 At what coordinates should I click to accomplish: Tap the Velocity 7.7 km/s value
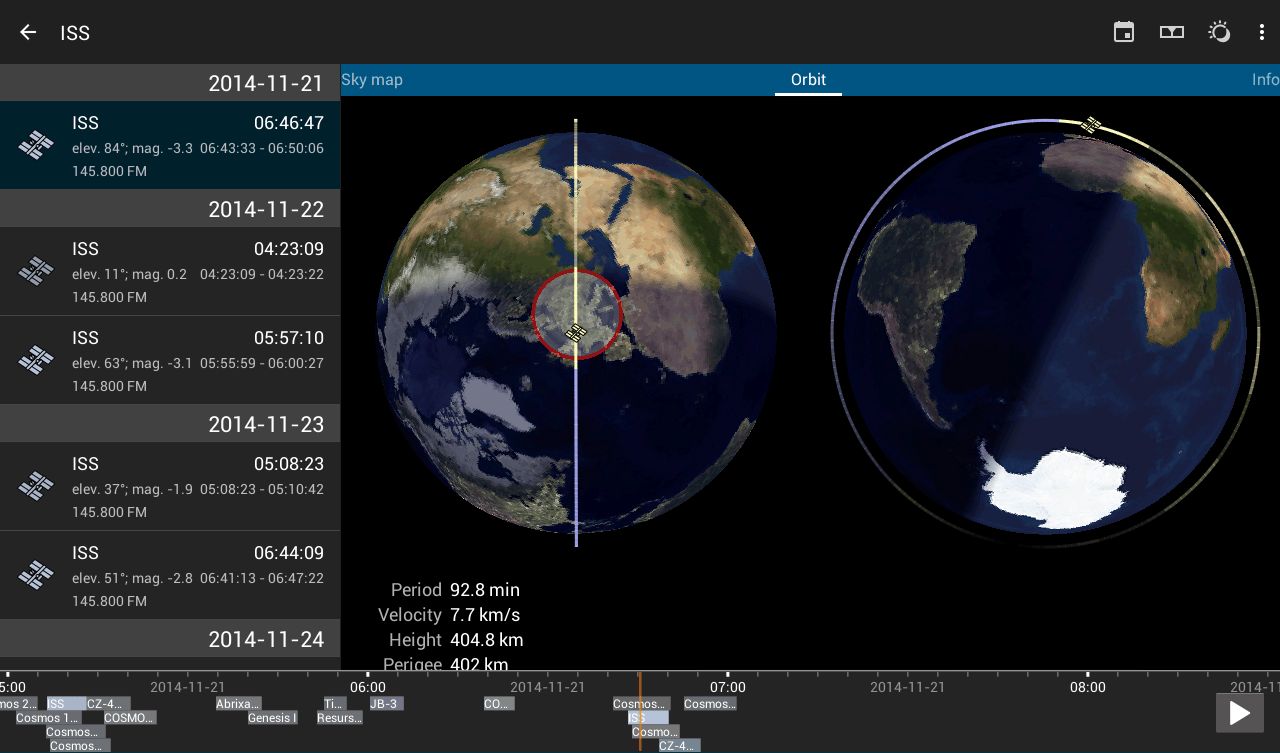485,615
